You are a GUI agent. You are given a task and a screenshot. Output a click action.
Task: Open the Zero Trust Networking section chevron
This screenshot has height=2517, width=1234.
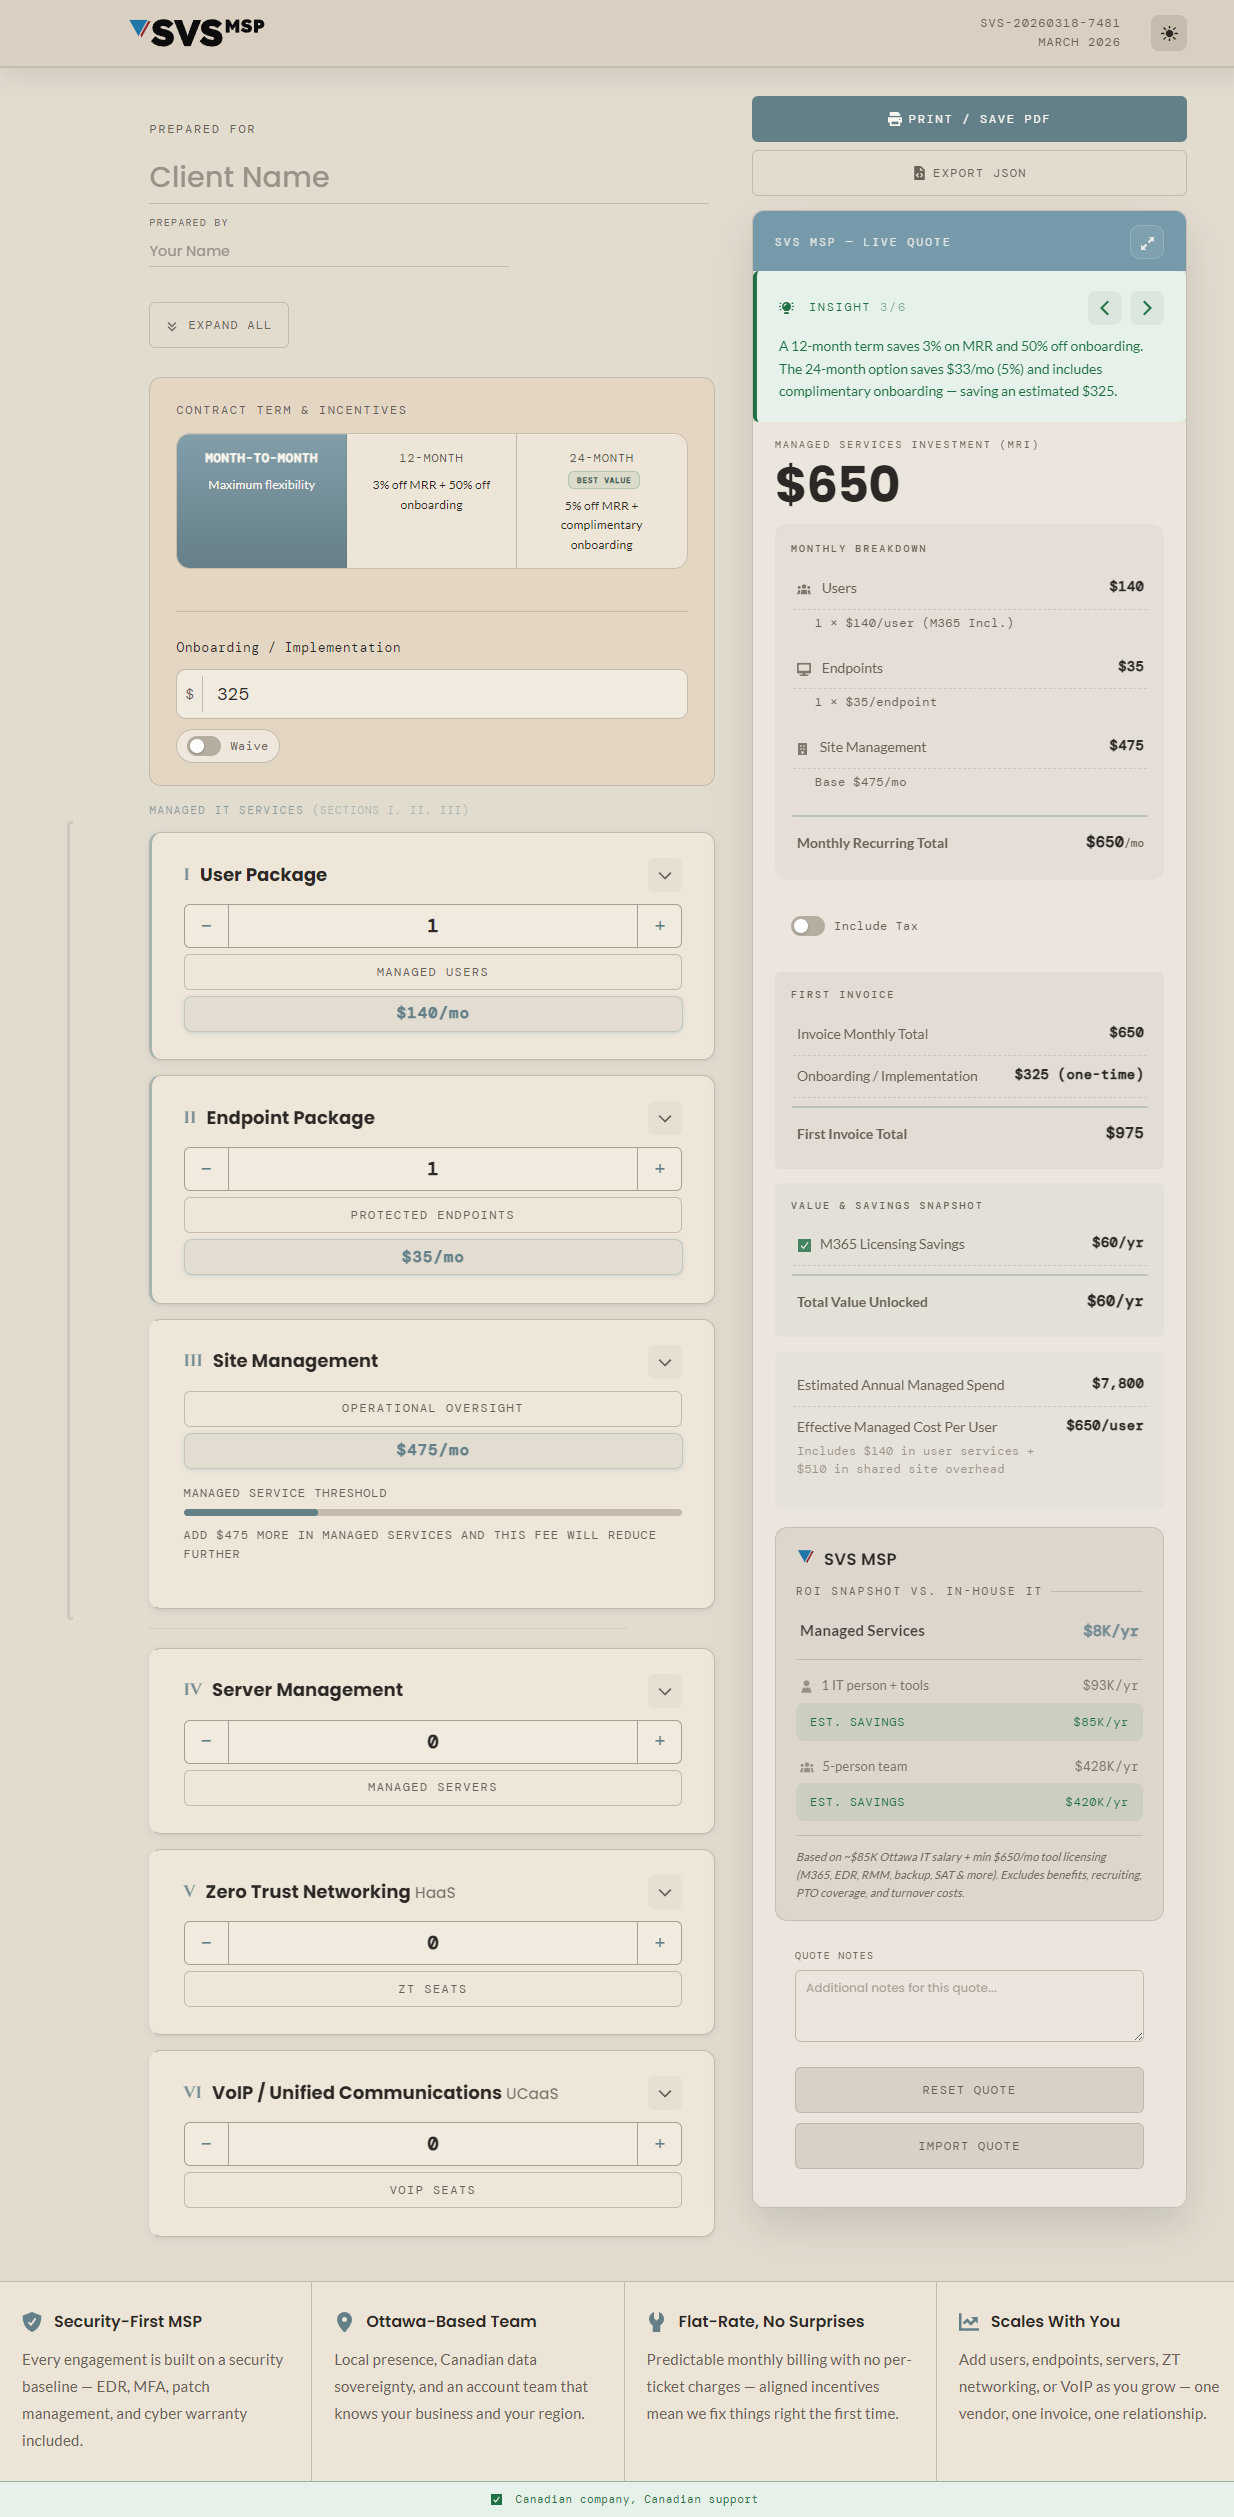pyautogui.click(x=665, y=1892)
